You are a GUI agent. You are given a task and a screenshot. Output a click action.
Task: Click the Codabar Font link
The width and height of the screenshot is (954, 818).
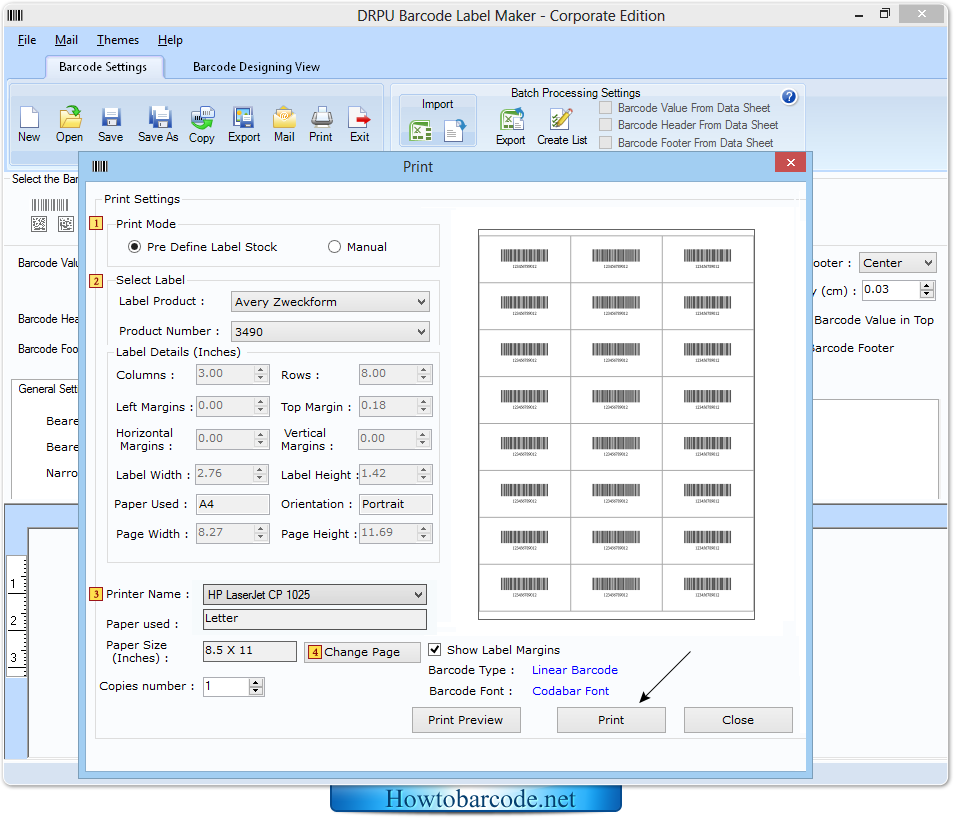[570, 691]
